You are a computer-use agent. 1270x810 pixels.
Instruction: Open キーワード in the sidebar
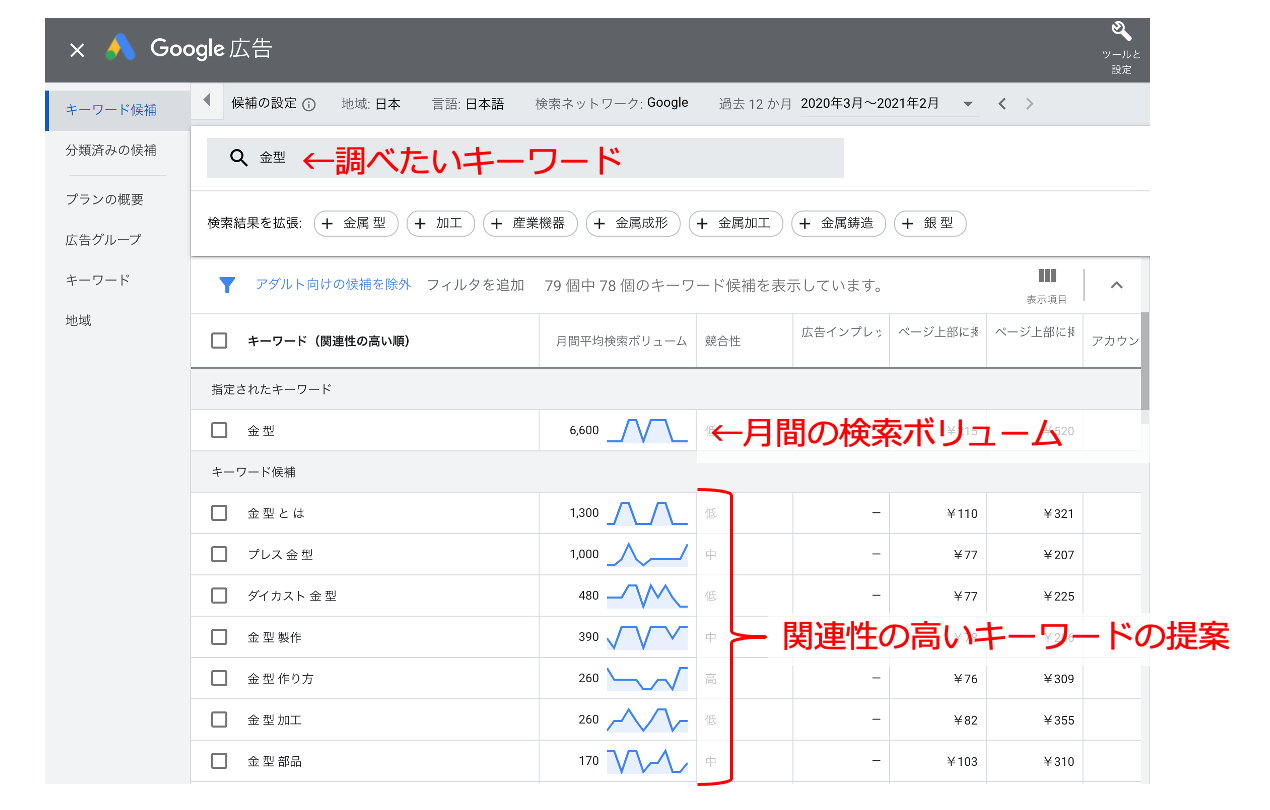point(98,280)
